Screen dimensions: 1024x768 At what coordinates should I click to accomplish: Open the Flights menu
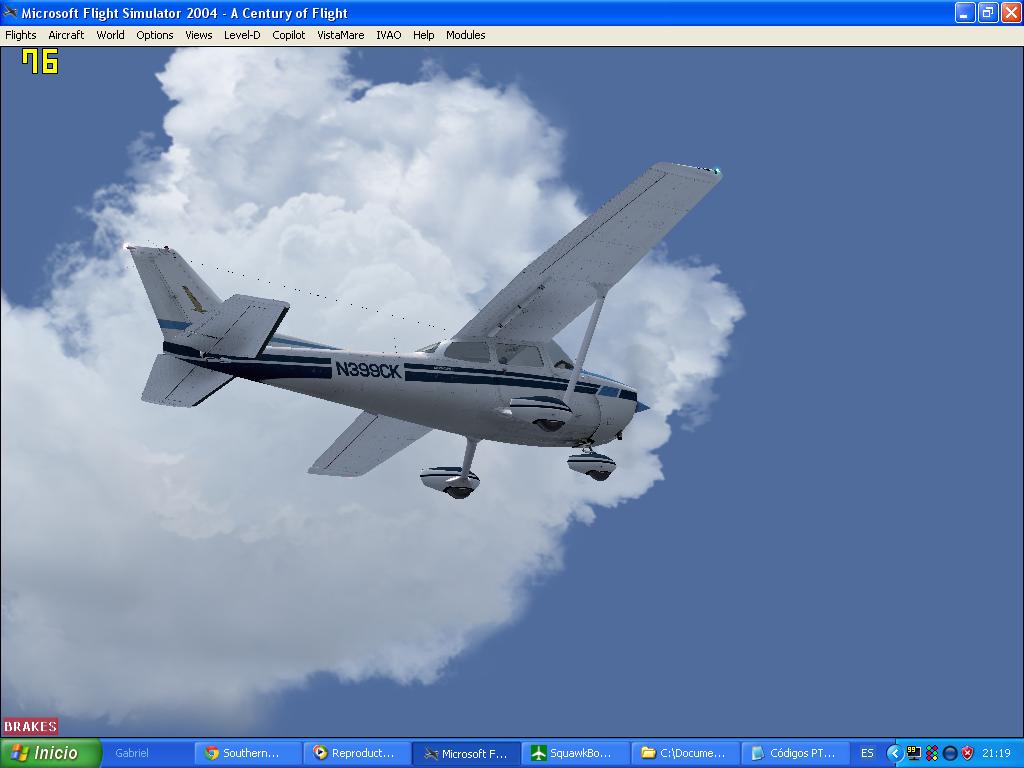pyautogui.click(x=21, y=35)
